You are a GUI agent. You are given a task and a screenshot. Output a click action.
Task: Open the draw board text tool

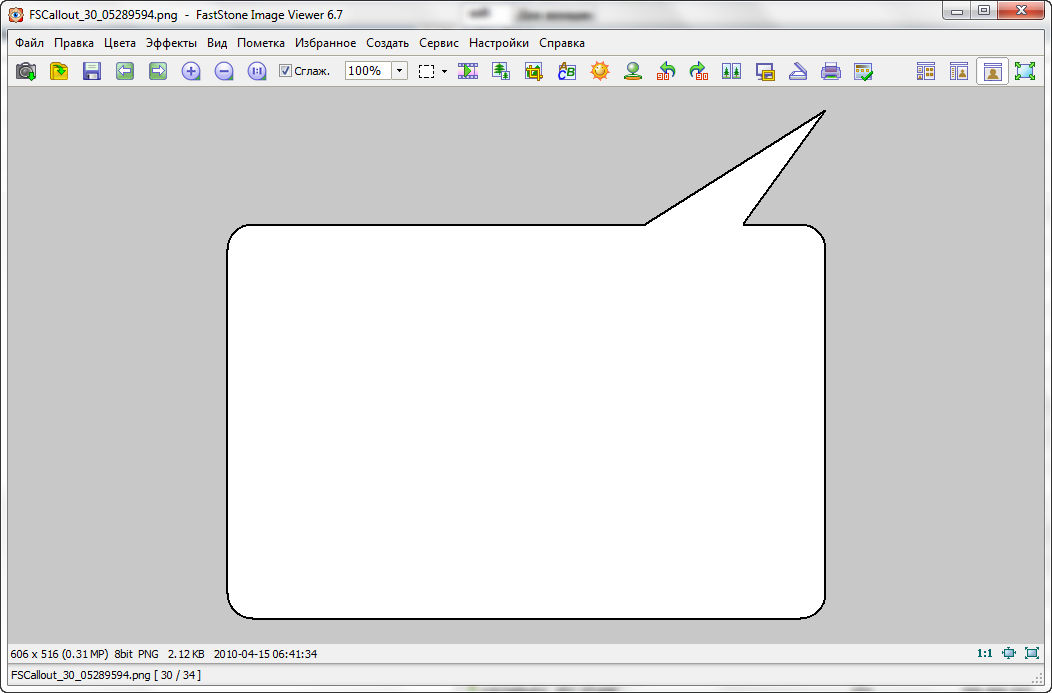tap(567, 71)
